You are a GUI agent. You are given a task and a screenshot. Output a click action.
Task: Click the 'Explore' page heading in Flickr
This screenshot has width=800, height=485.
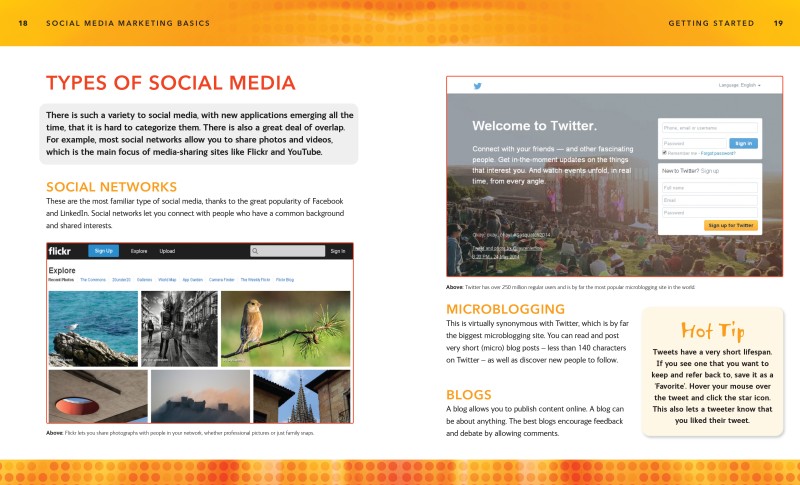tap(62, 270)
